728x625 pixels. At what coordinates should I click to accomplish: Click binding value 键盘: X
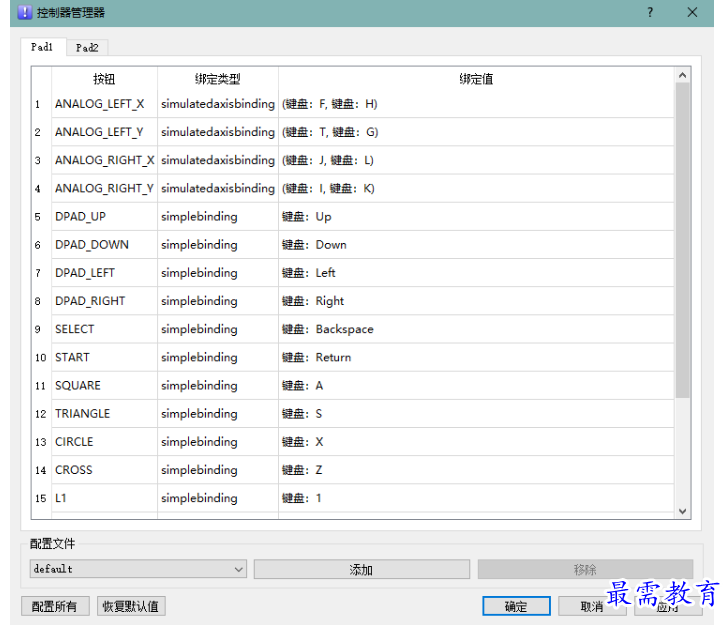pyautogui.click(x=476, y=442)
